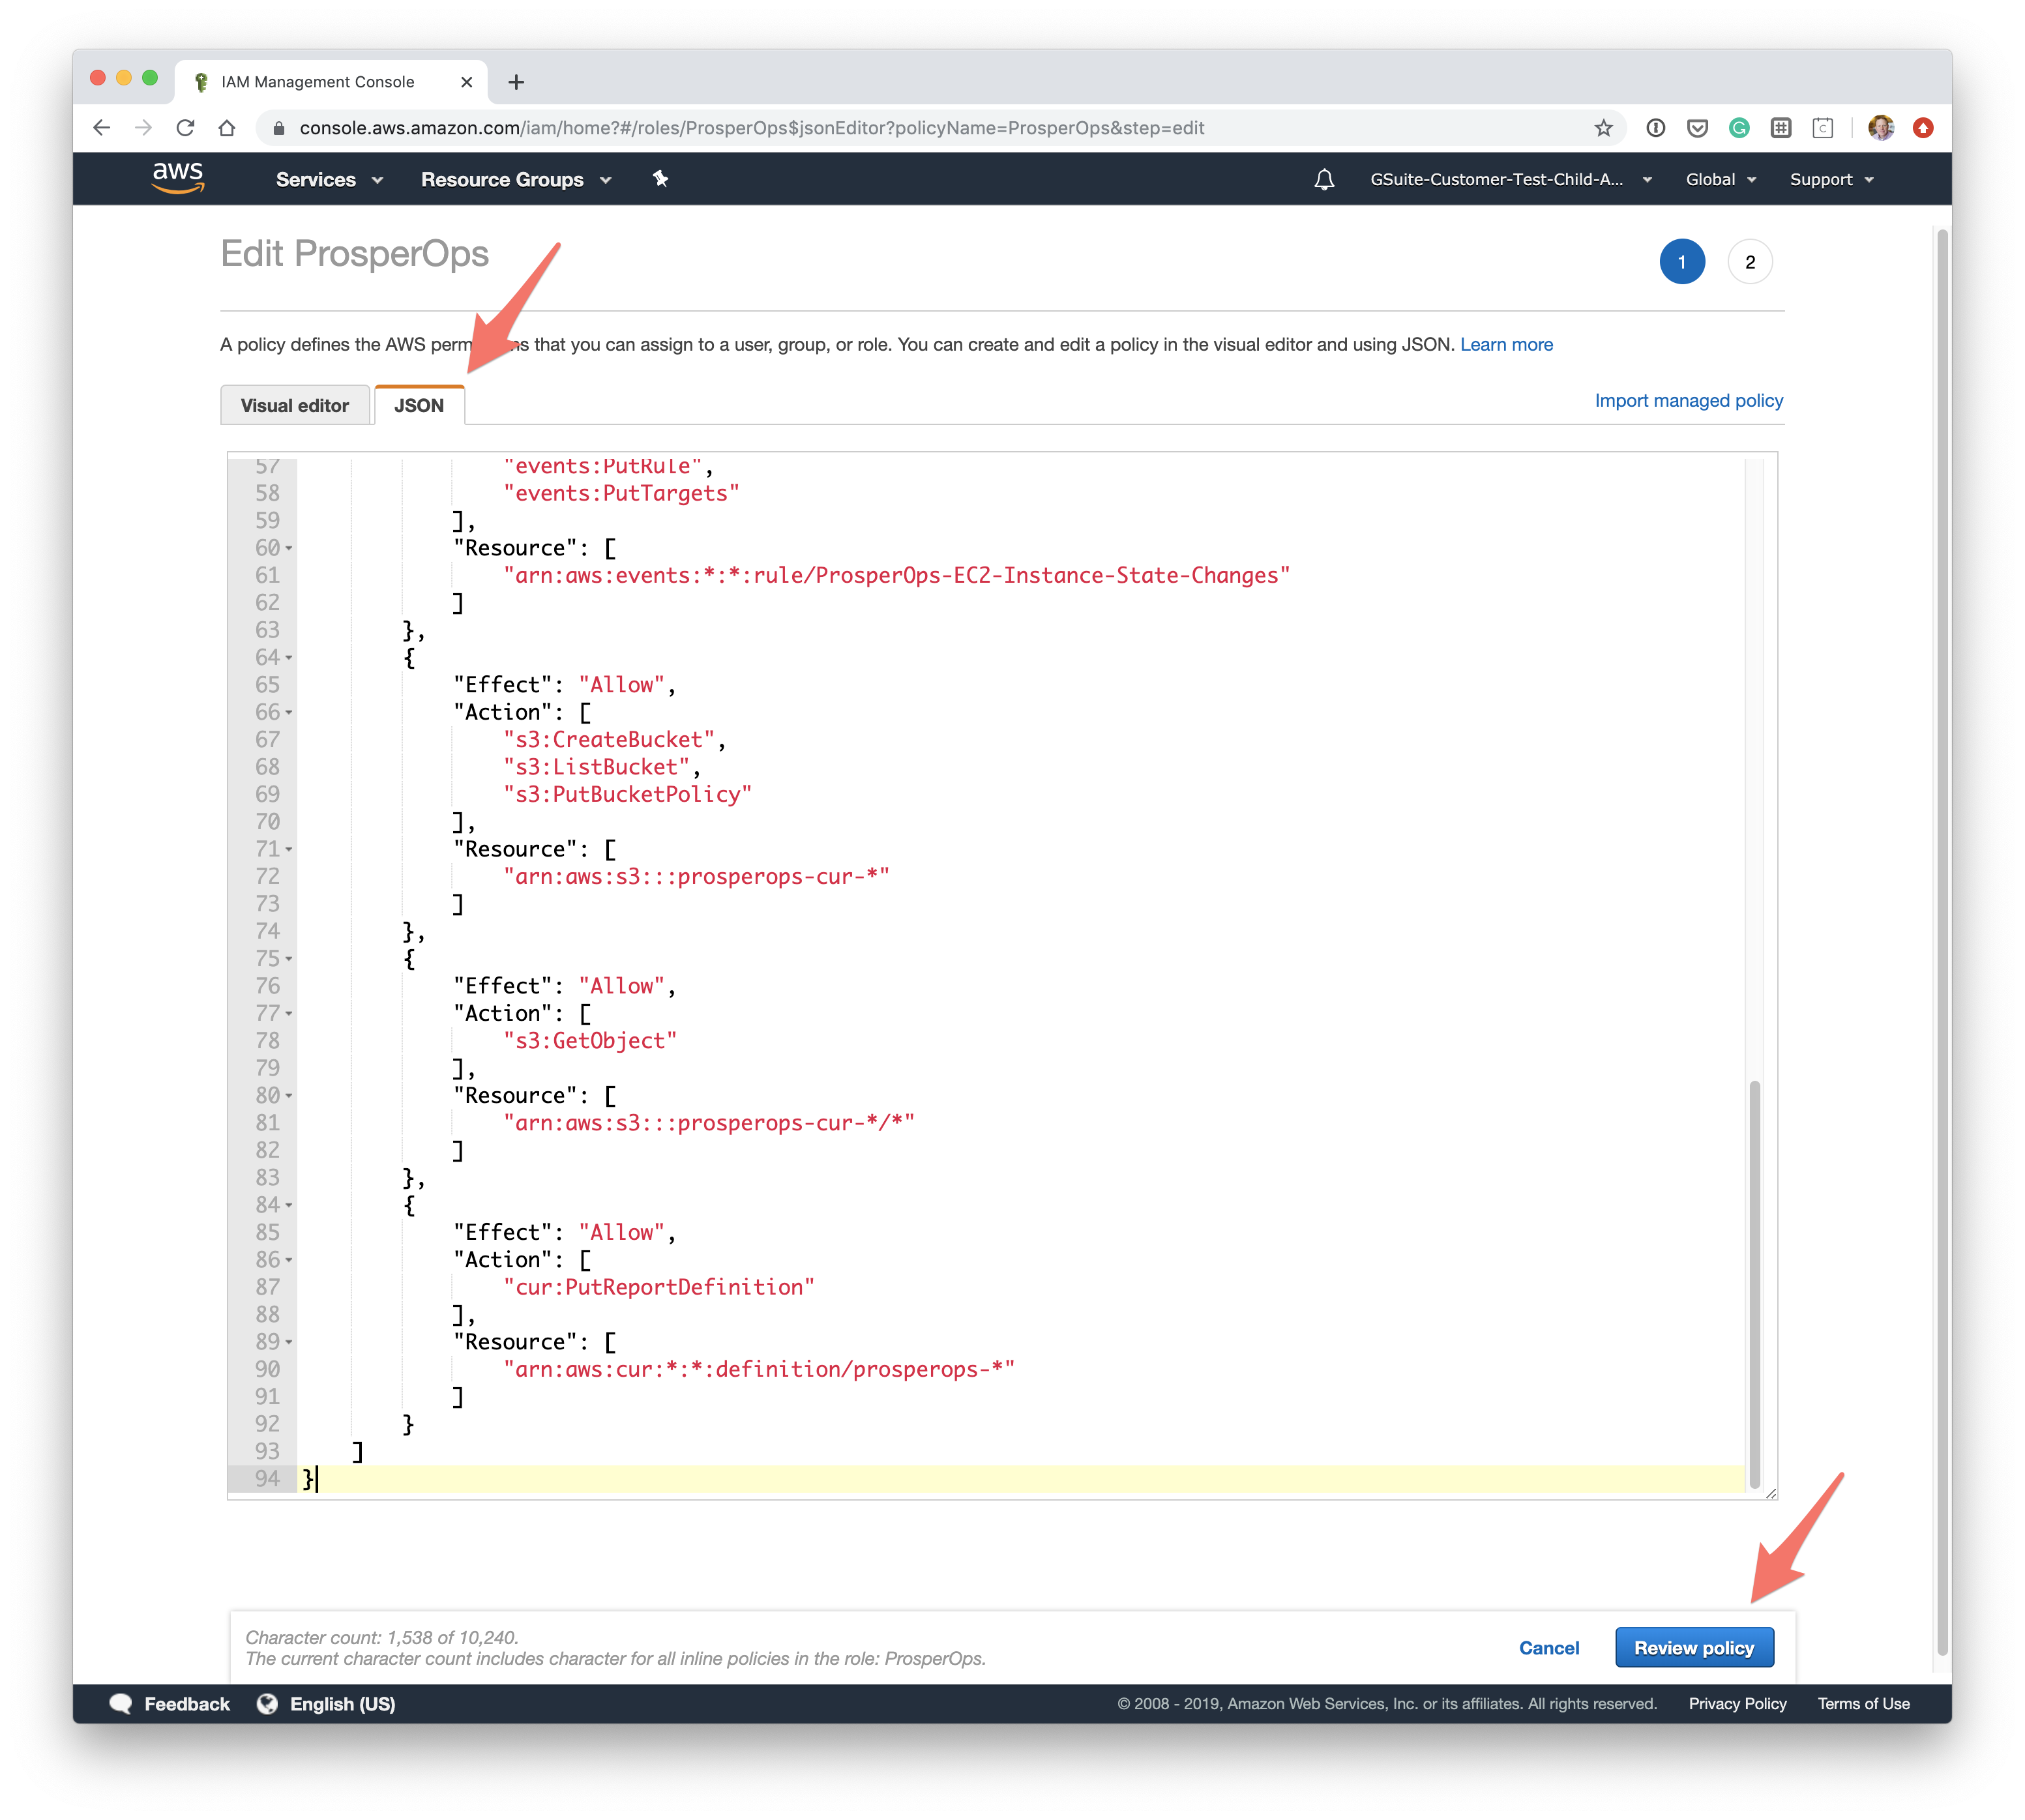Viewport: 2025px width, 1820px height.
Task: Click the browser home icon
Action: [x=227, y=128]
